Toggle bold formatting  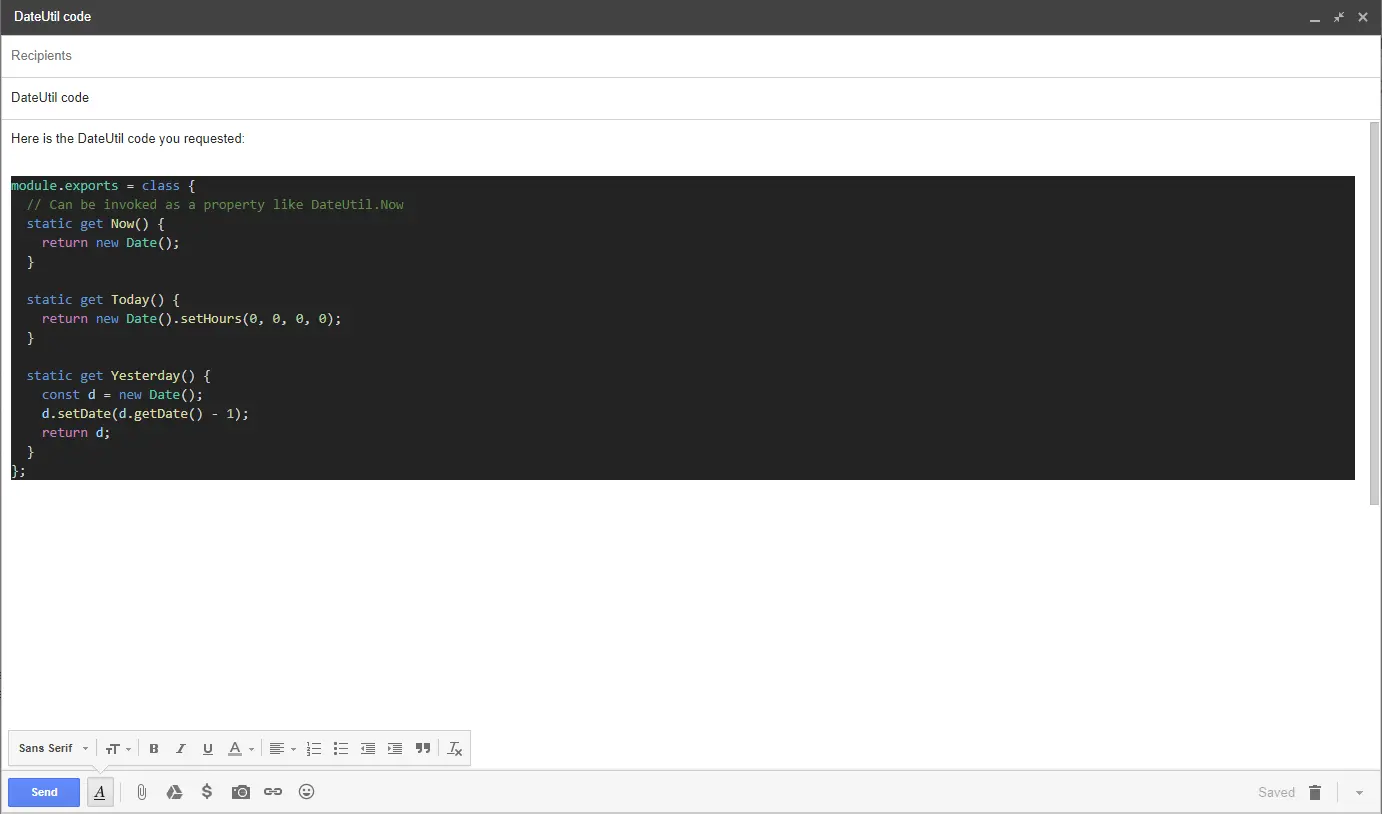tap(154, 748)
